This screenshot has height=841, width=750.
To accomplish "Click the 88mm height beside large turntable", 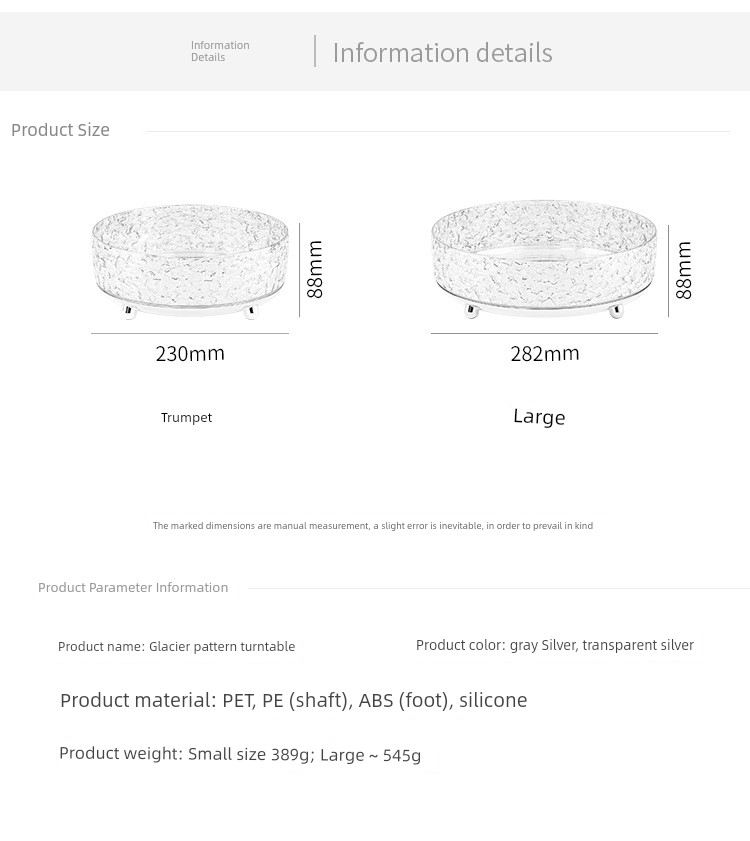I will pyautogui.click(x=684, y=269).
